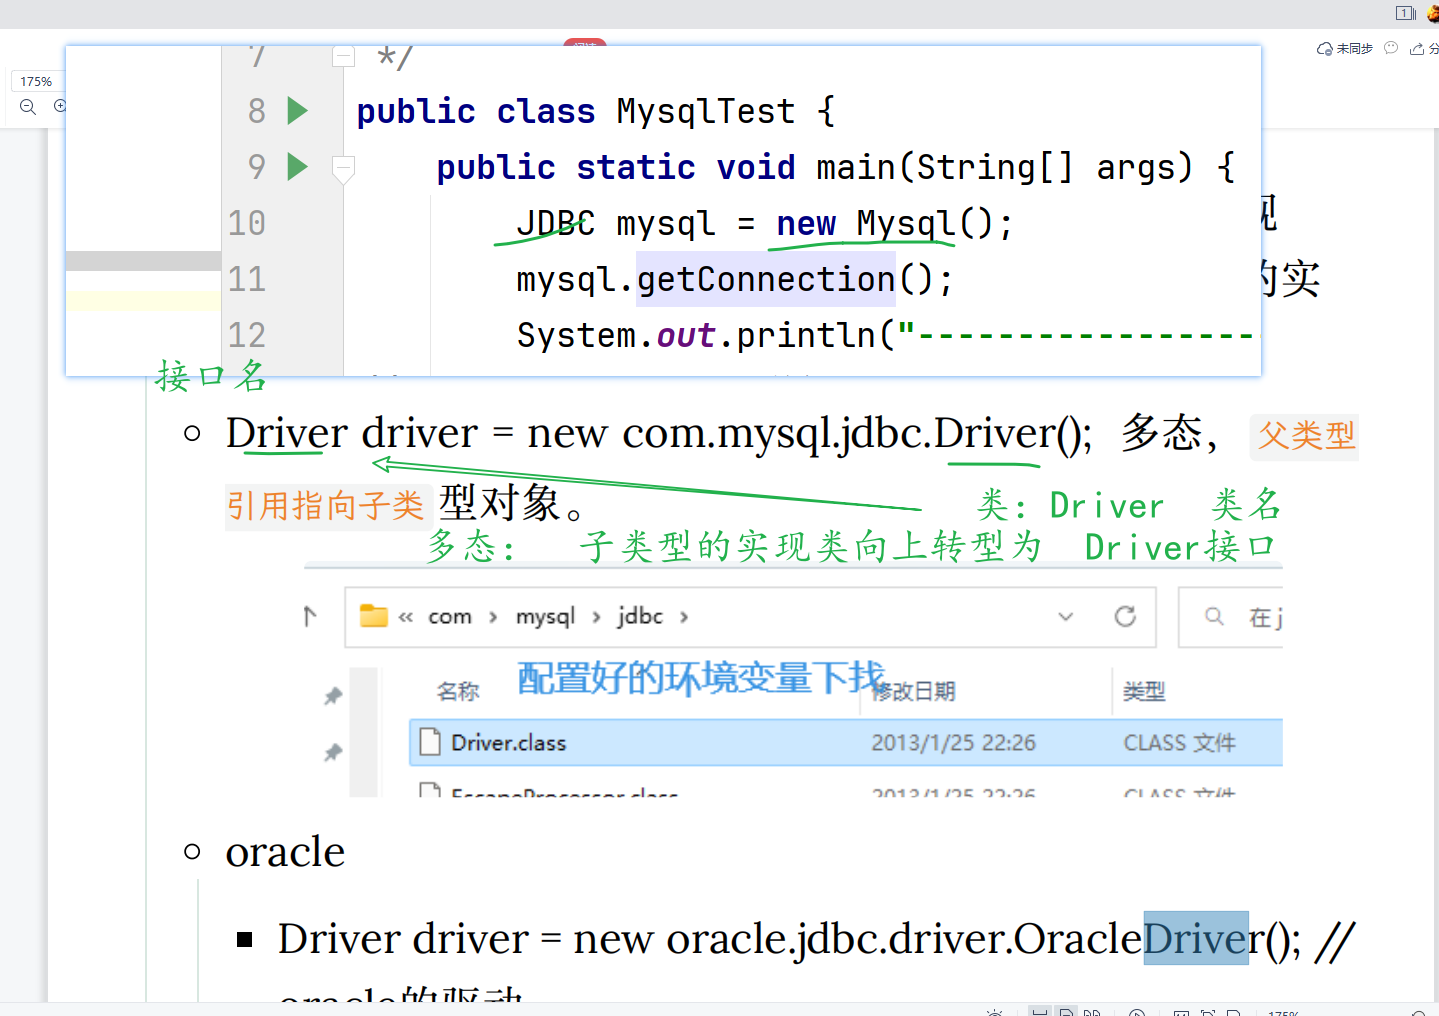Click the search magnifier in explorer screenshot
The image size is (1439, 1016).
(x=1214, y=616)
